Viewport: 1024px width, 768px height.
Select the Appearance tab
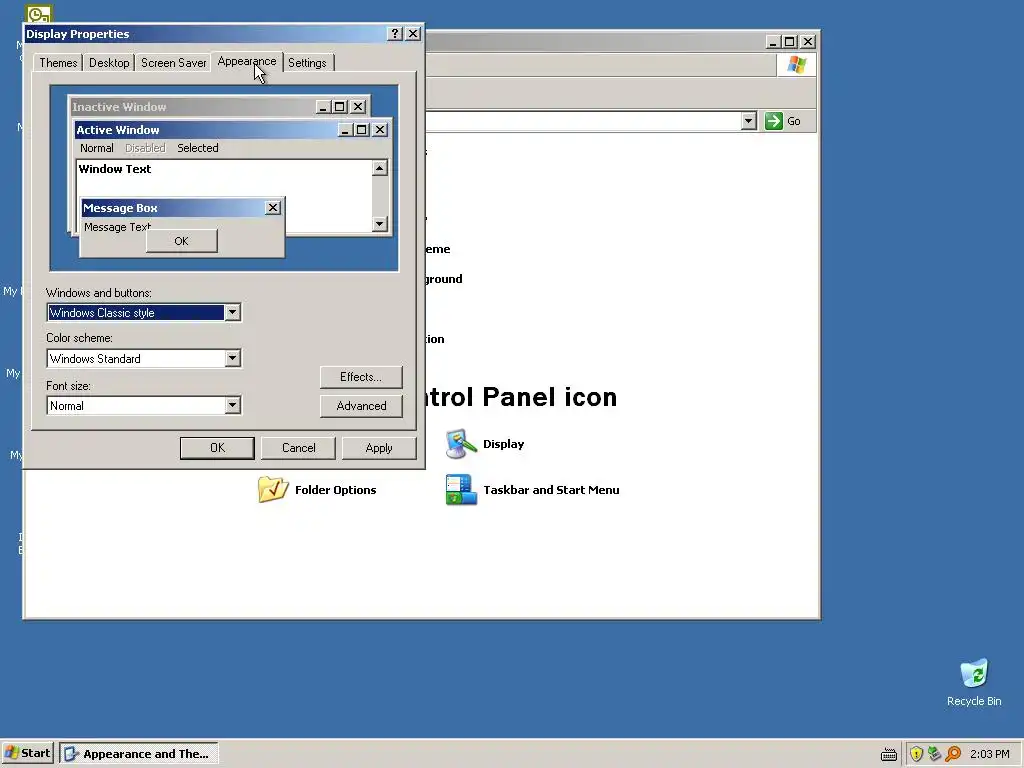point(247,61)
